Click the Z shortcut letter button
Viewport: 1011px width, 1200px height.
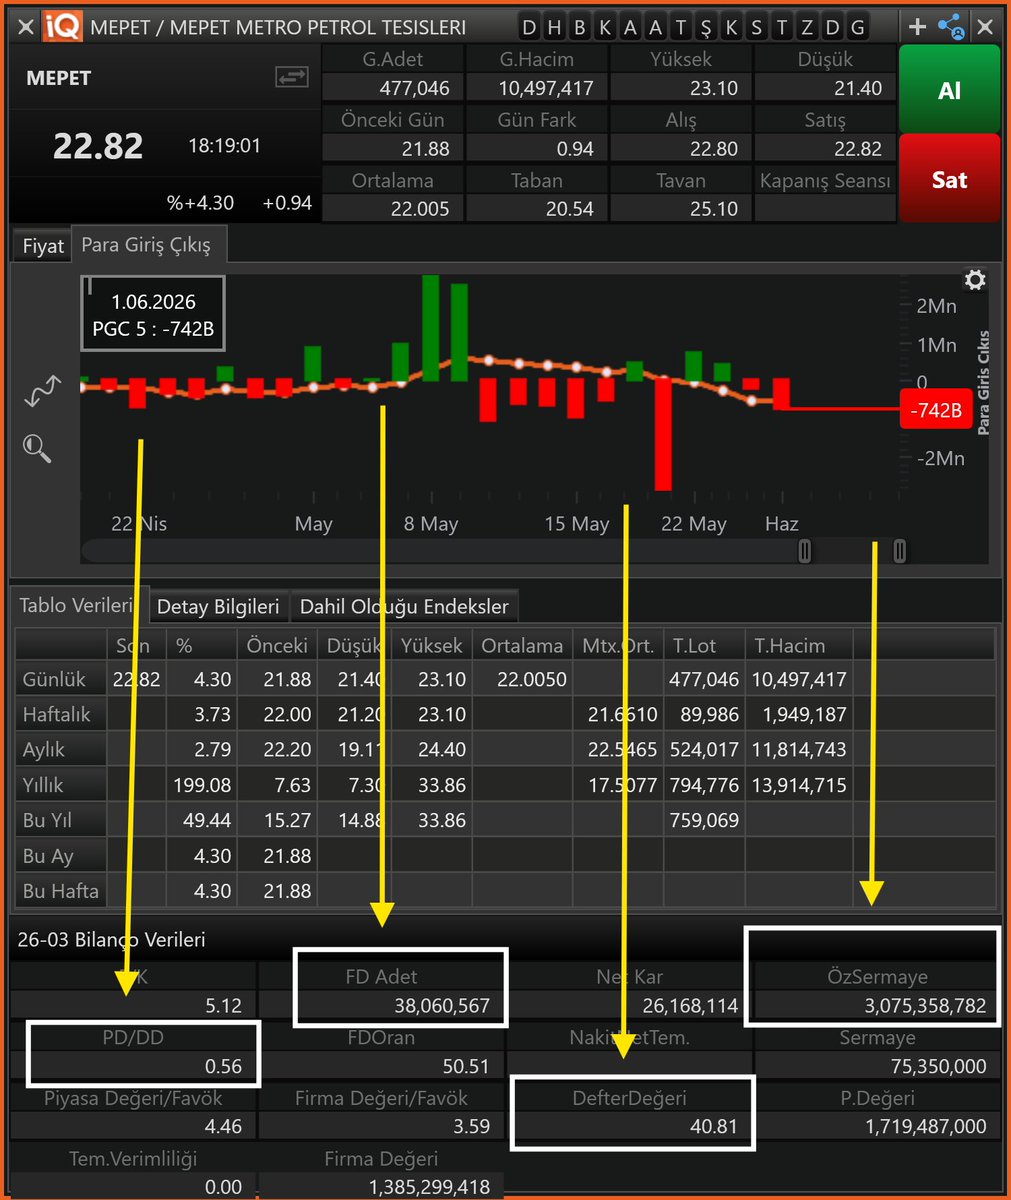(807, 27)
